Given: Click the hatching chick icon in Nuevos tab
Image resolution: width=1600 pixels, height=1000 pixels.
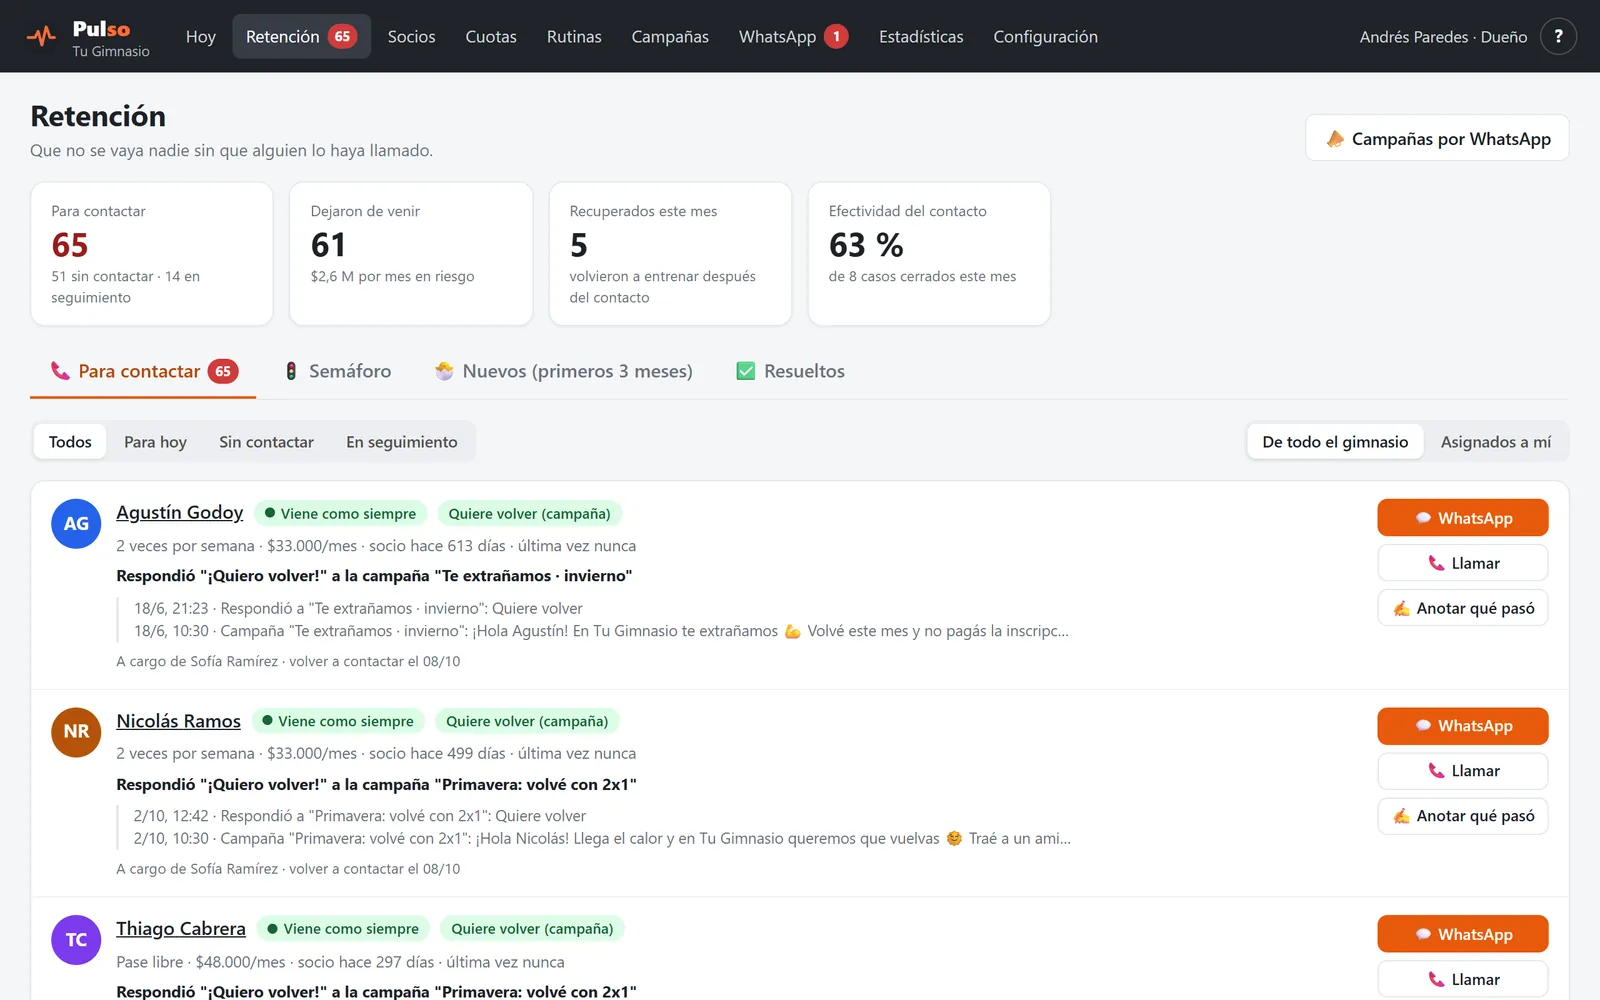Looking at the screenshot, I should click(x=444, y=371).
